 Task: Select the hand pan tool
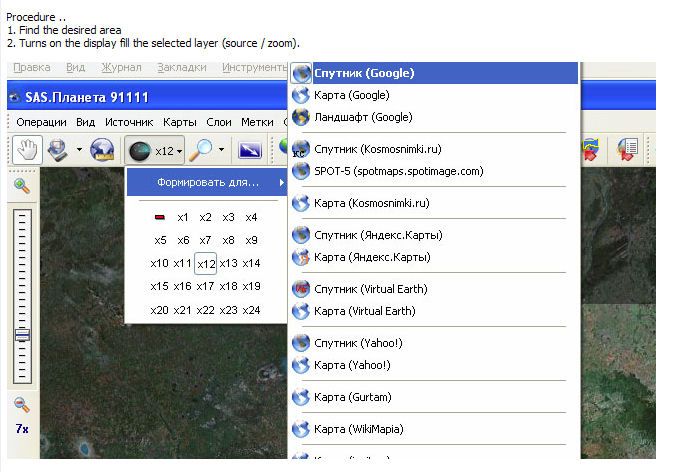click(27, 150)
